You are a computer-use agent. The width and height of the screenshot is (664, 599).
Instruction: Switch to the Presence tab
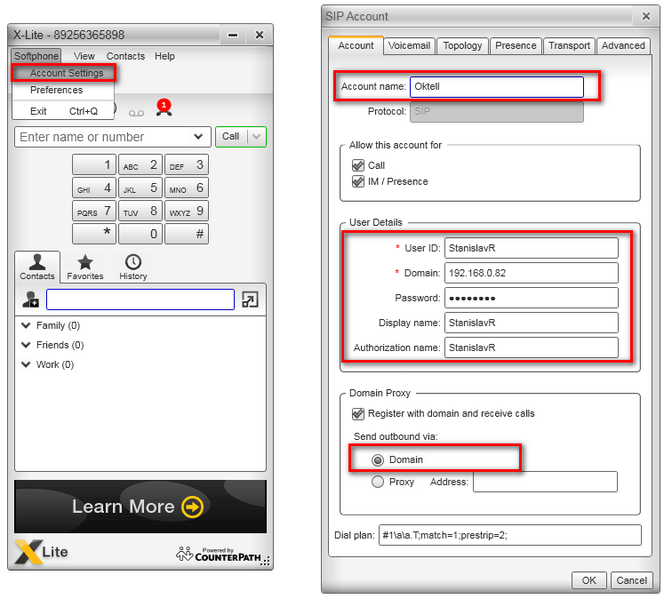515,46
